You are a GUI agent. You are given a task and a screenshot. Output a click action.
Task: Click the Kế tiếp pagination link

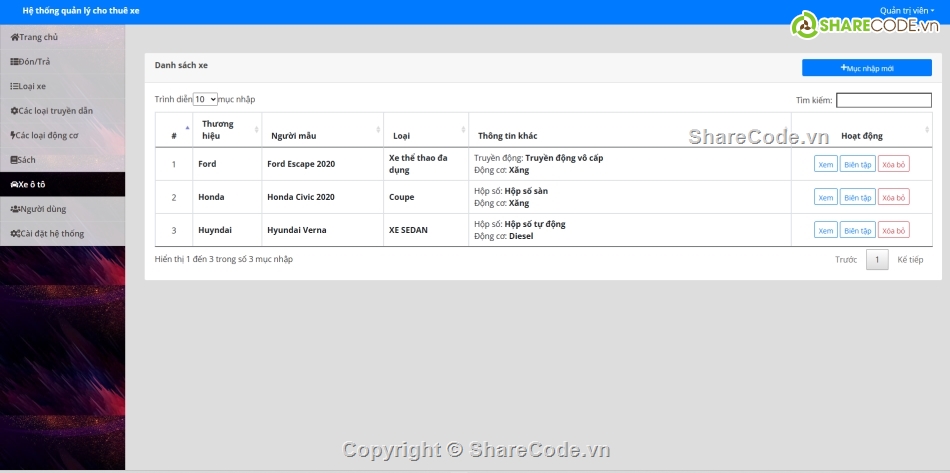pos(910,260)
